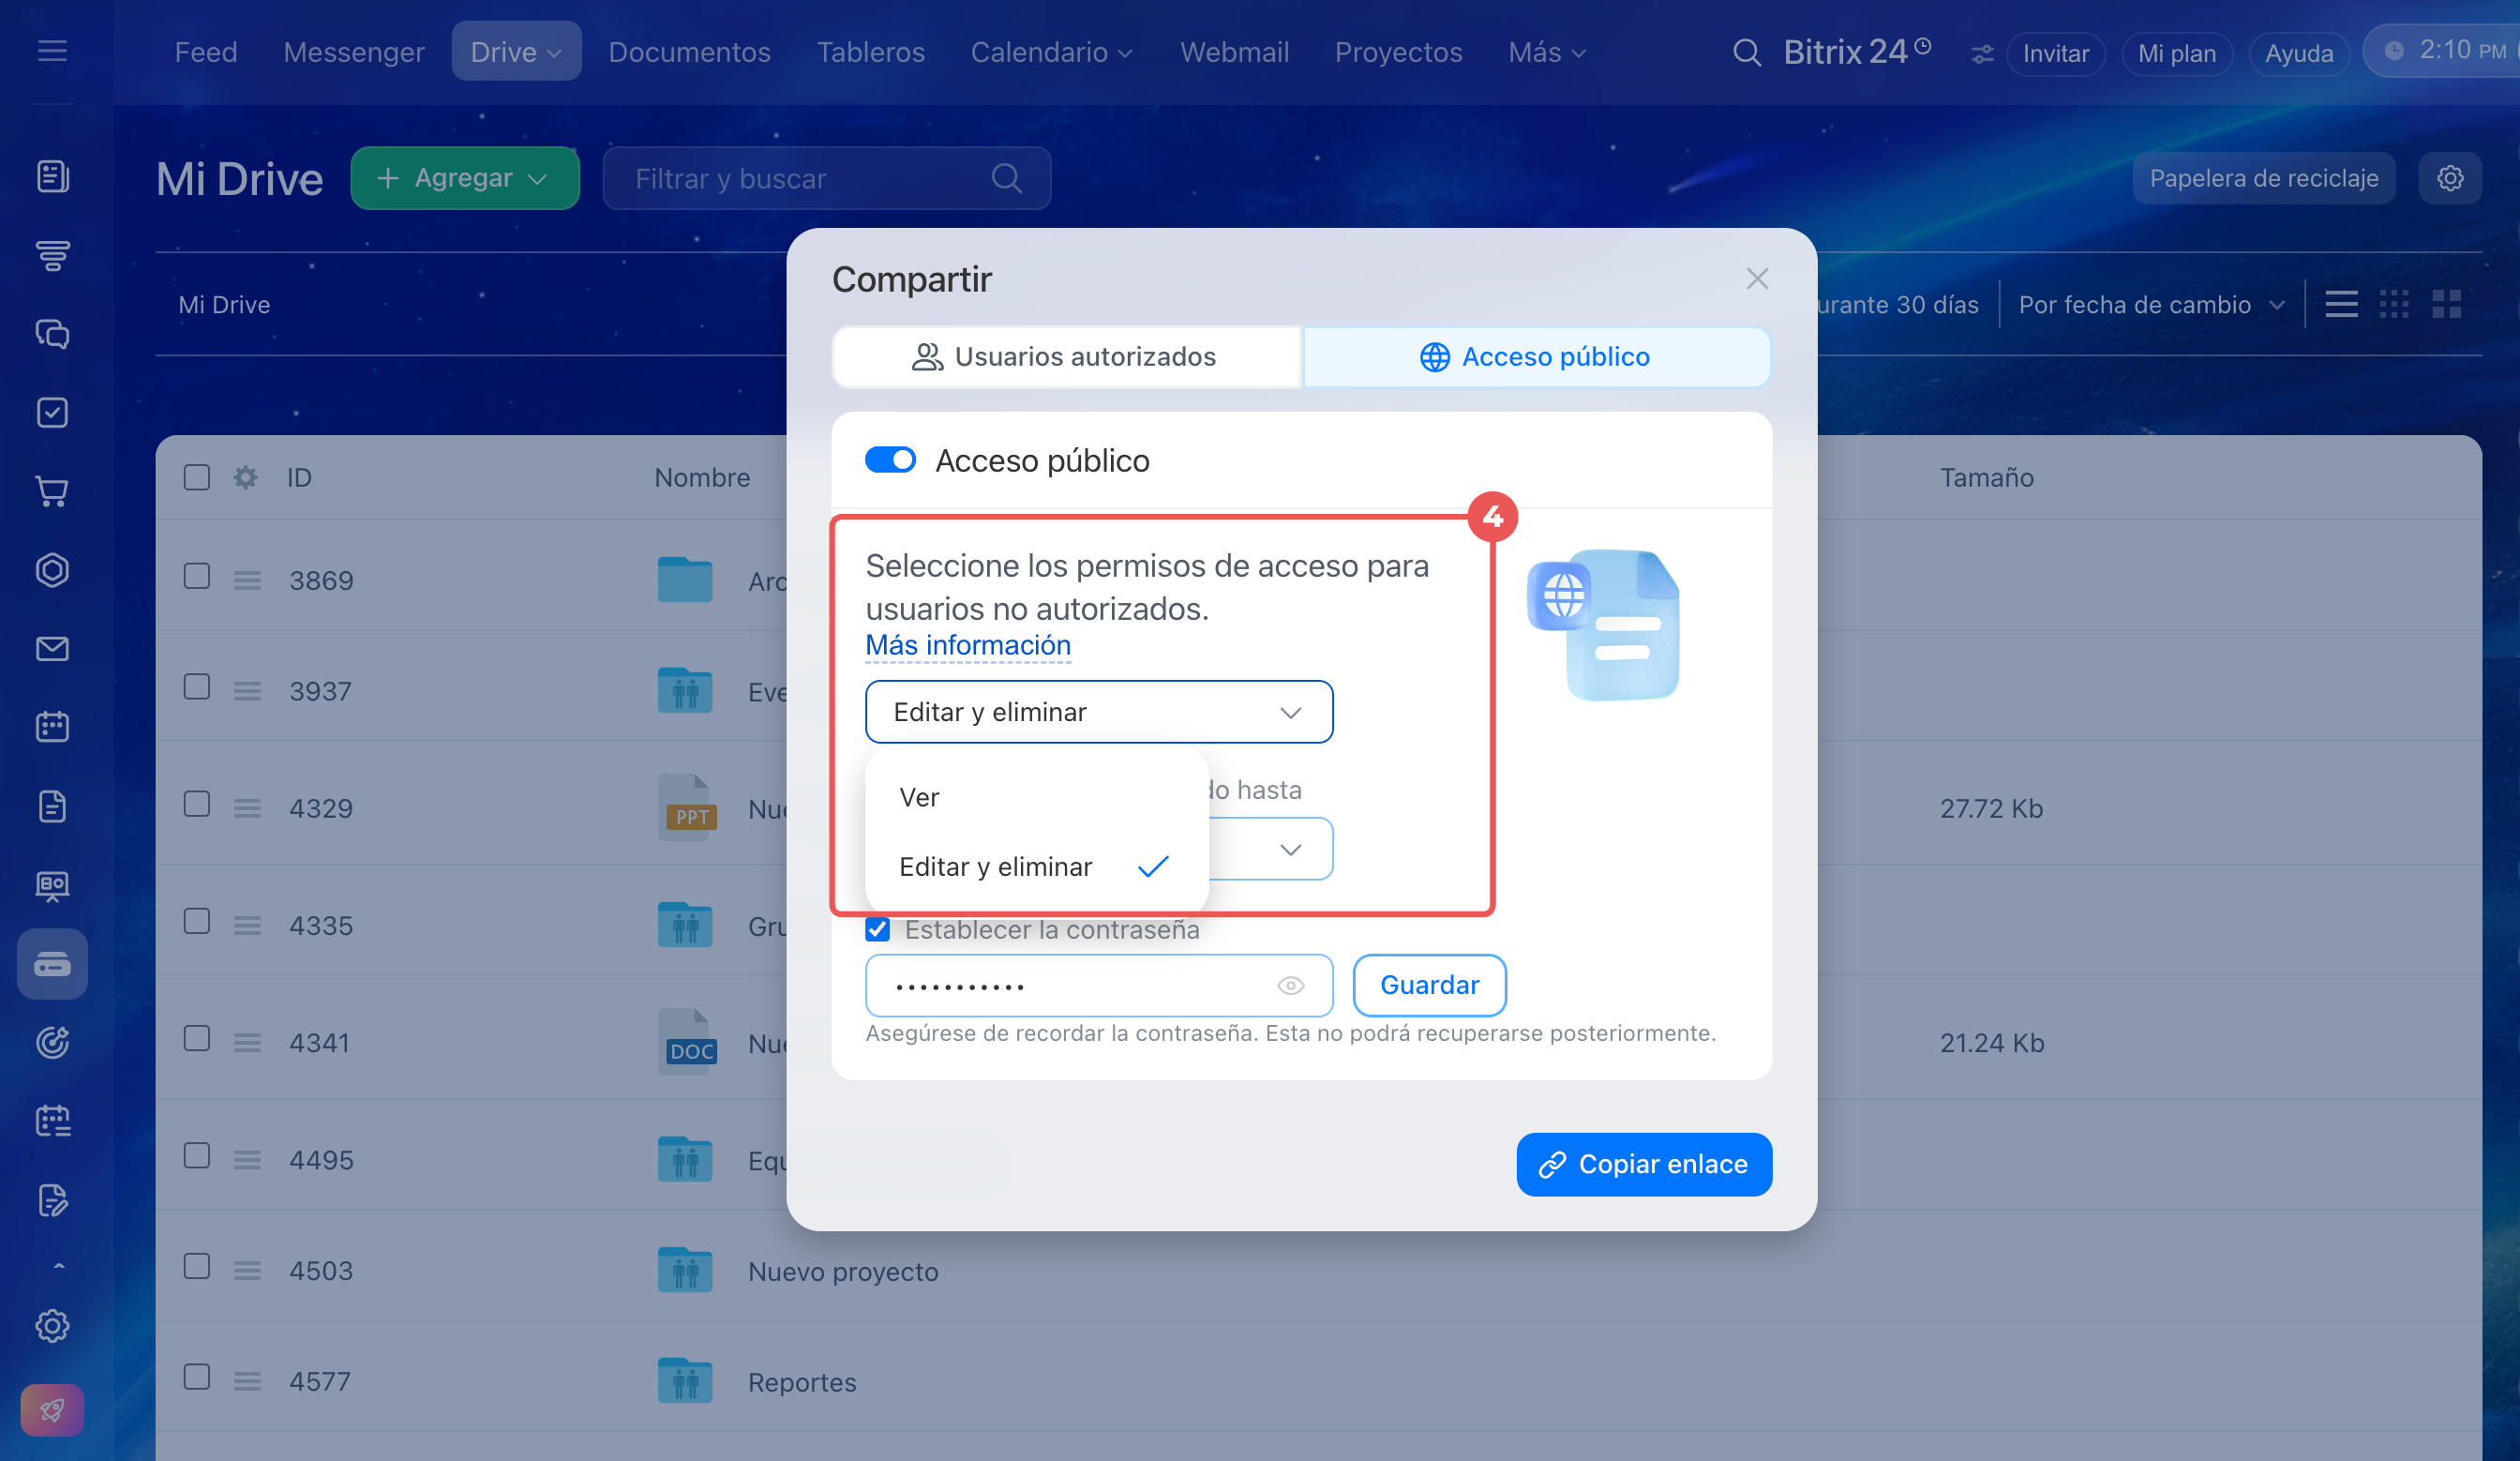Open the hexagon sidebar icon
This screenshot has height=1461, width=2520.
tap(52, 570)
